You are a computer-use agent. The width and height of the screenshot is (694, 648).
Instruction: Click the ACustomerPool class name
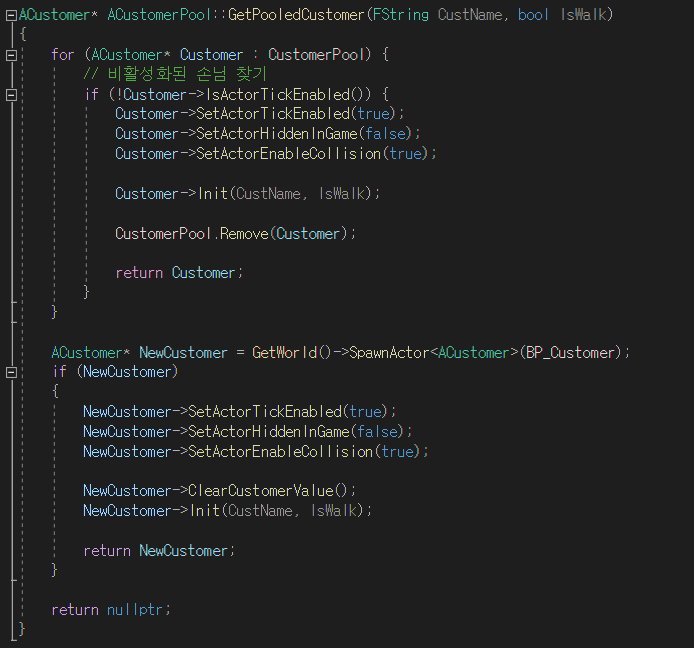tap(159, 15)
